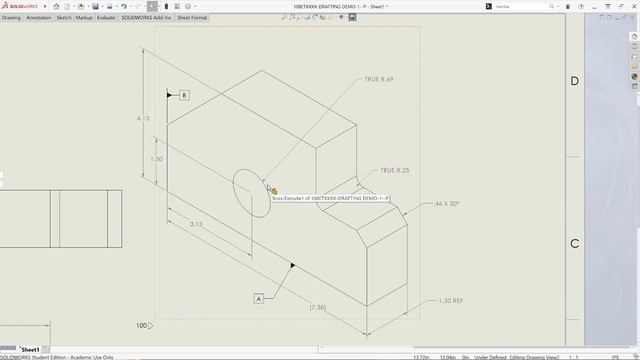
Task: Select the [7.38] dimension
Action: point(318,307)
